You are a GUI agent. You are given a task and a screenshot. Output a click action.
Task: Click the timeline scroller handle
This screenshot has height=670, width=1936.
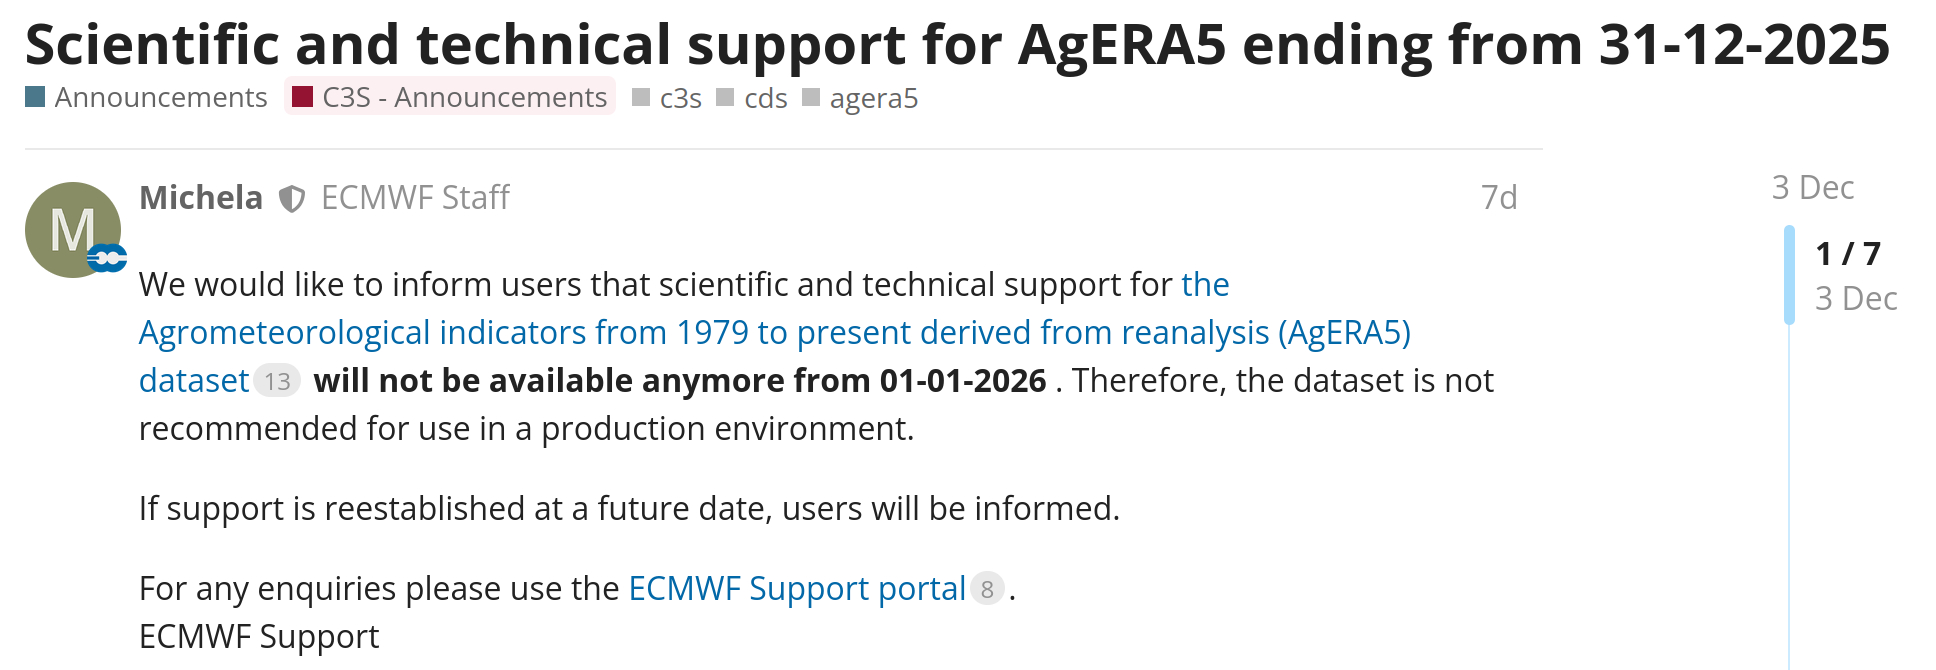(x=1789, y=275)
